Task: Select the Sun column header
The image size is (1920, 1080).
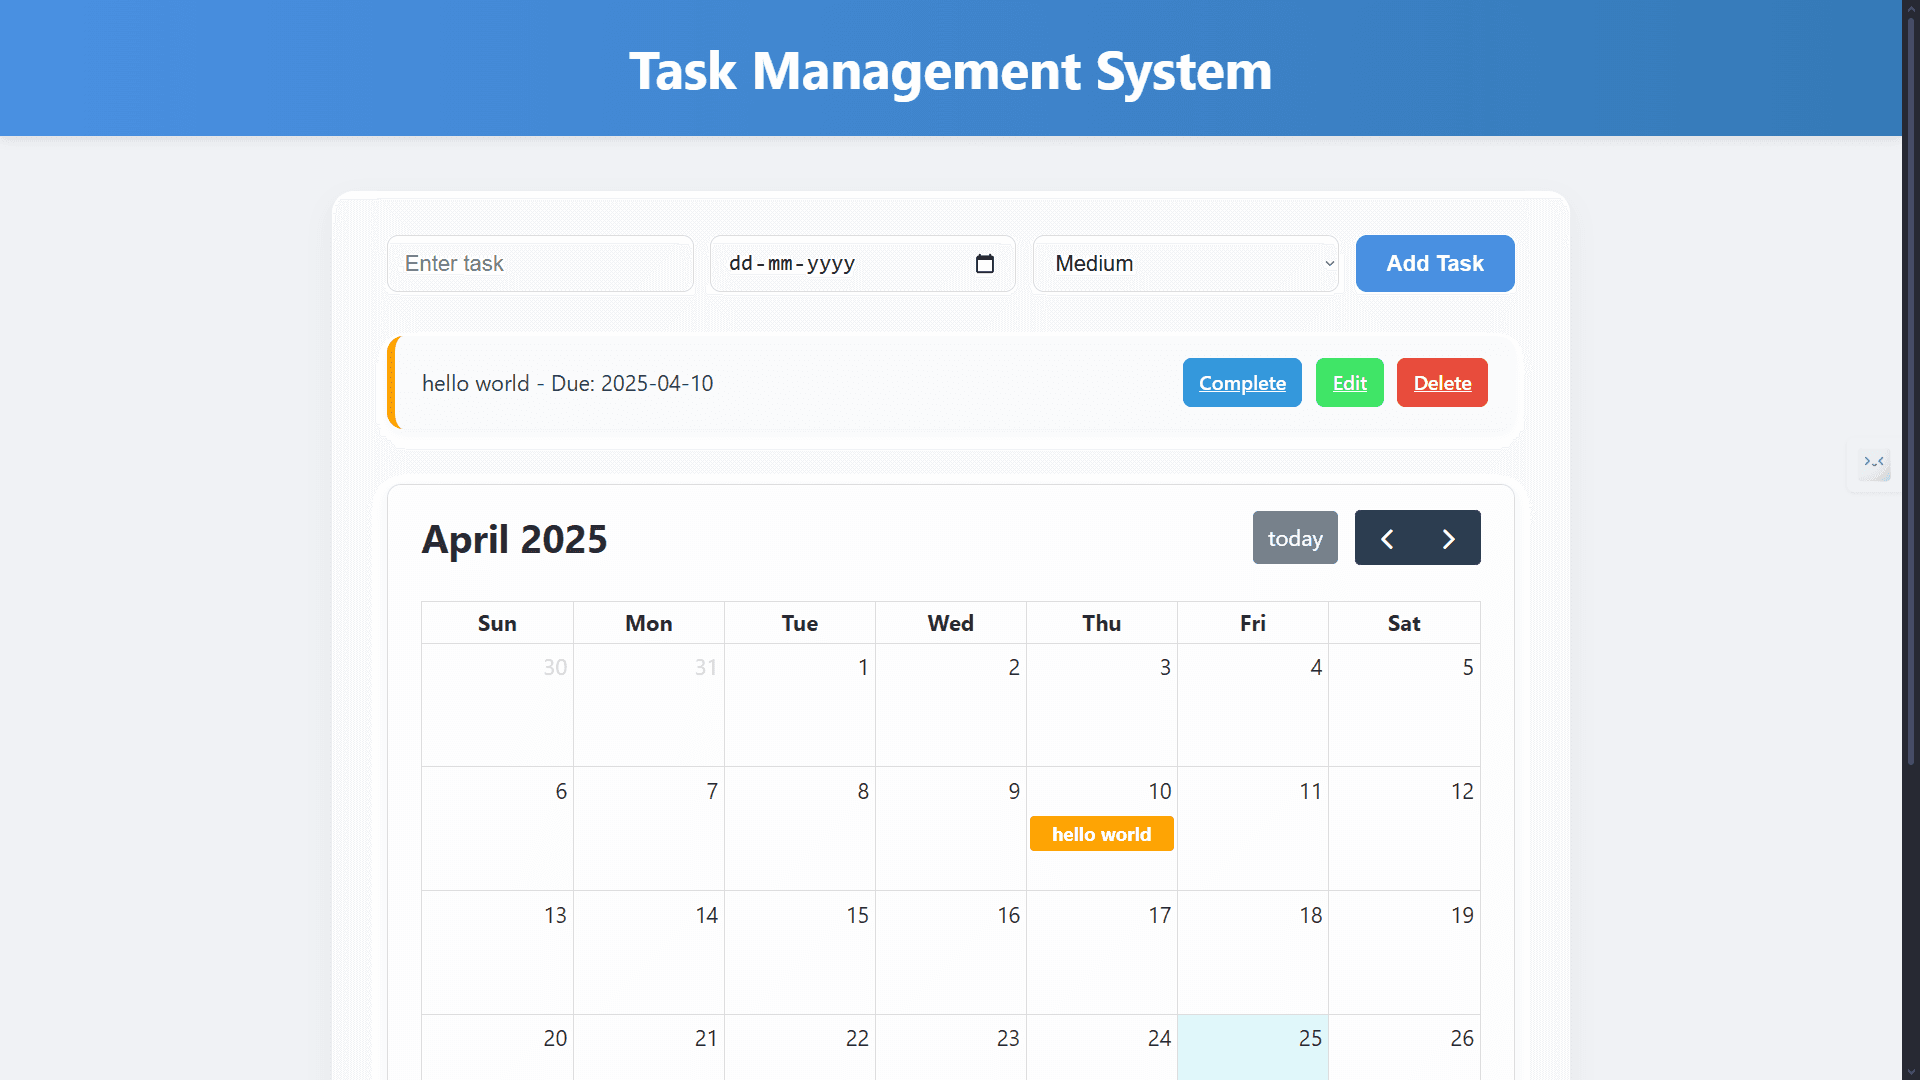Action: click(x=497, y=622)
